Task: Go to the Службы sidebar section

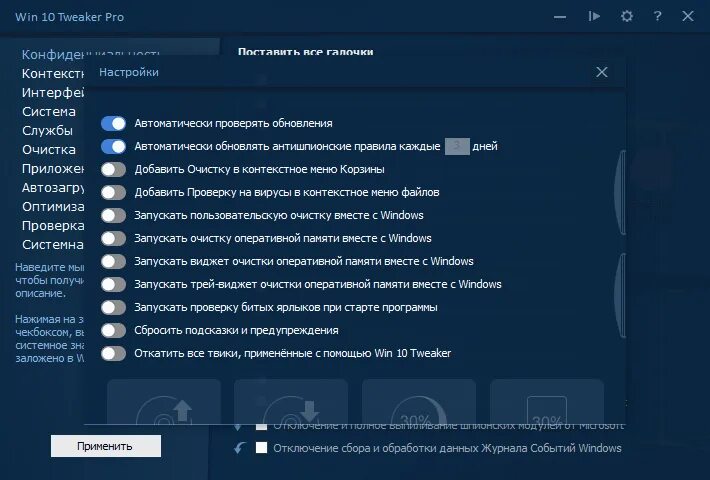Action: click(47, 130)
